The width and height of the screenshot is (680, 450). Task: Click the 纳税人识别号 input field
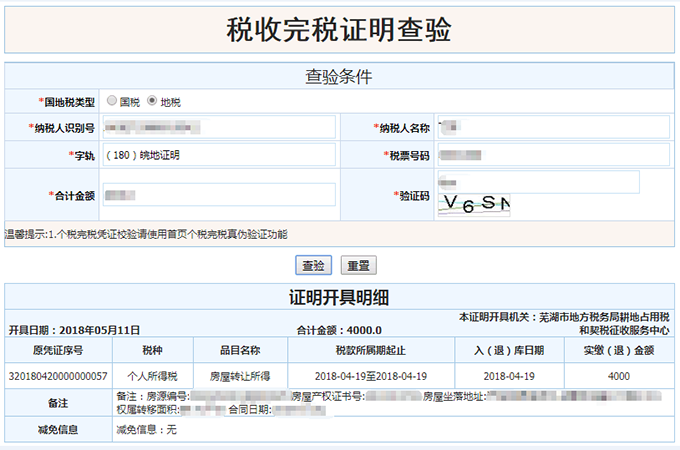217,128
